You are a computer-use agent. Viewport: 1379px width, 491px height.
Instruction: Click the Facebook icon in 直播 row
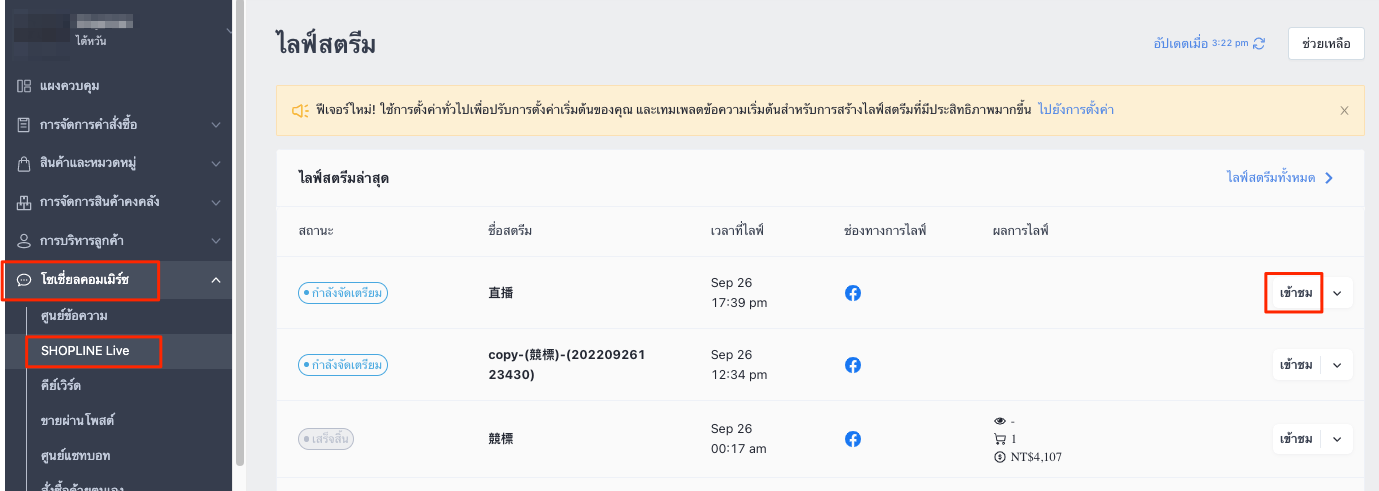[853, 293]
